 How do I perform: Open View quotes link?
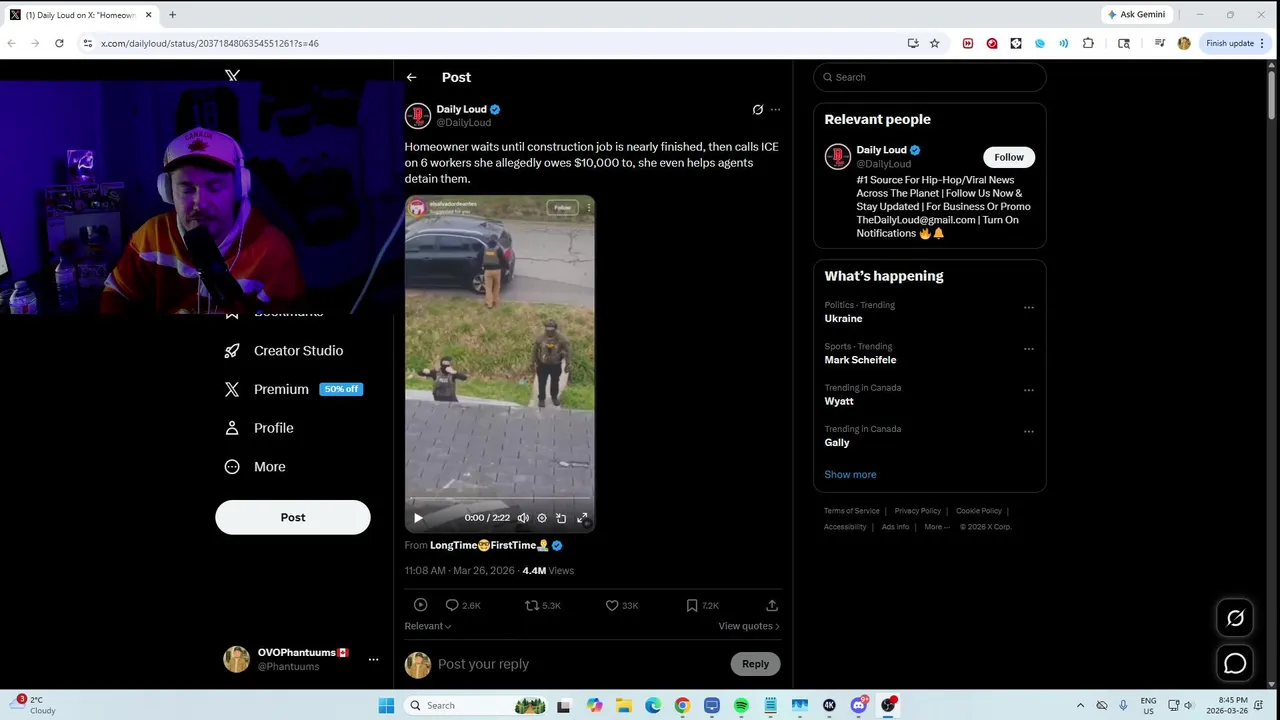749,626
